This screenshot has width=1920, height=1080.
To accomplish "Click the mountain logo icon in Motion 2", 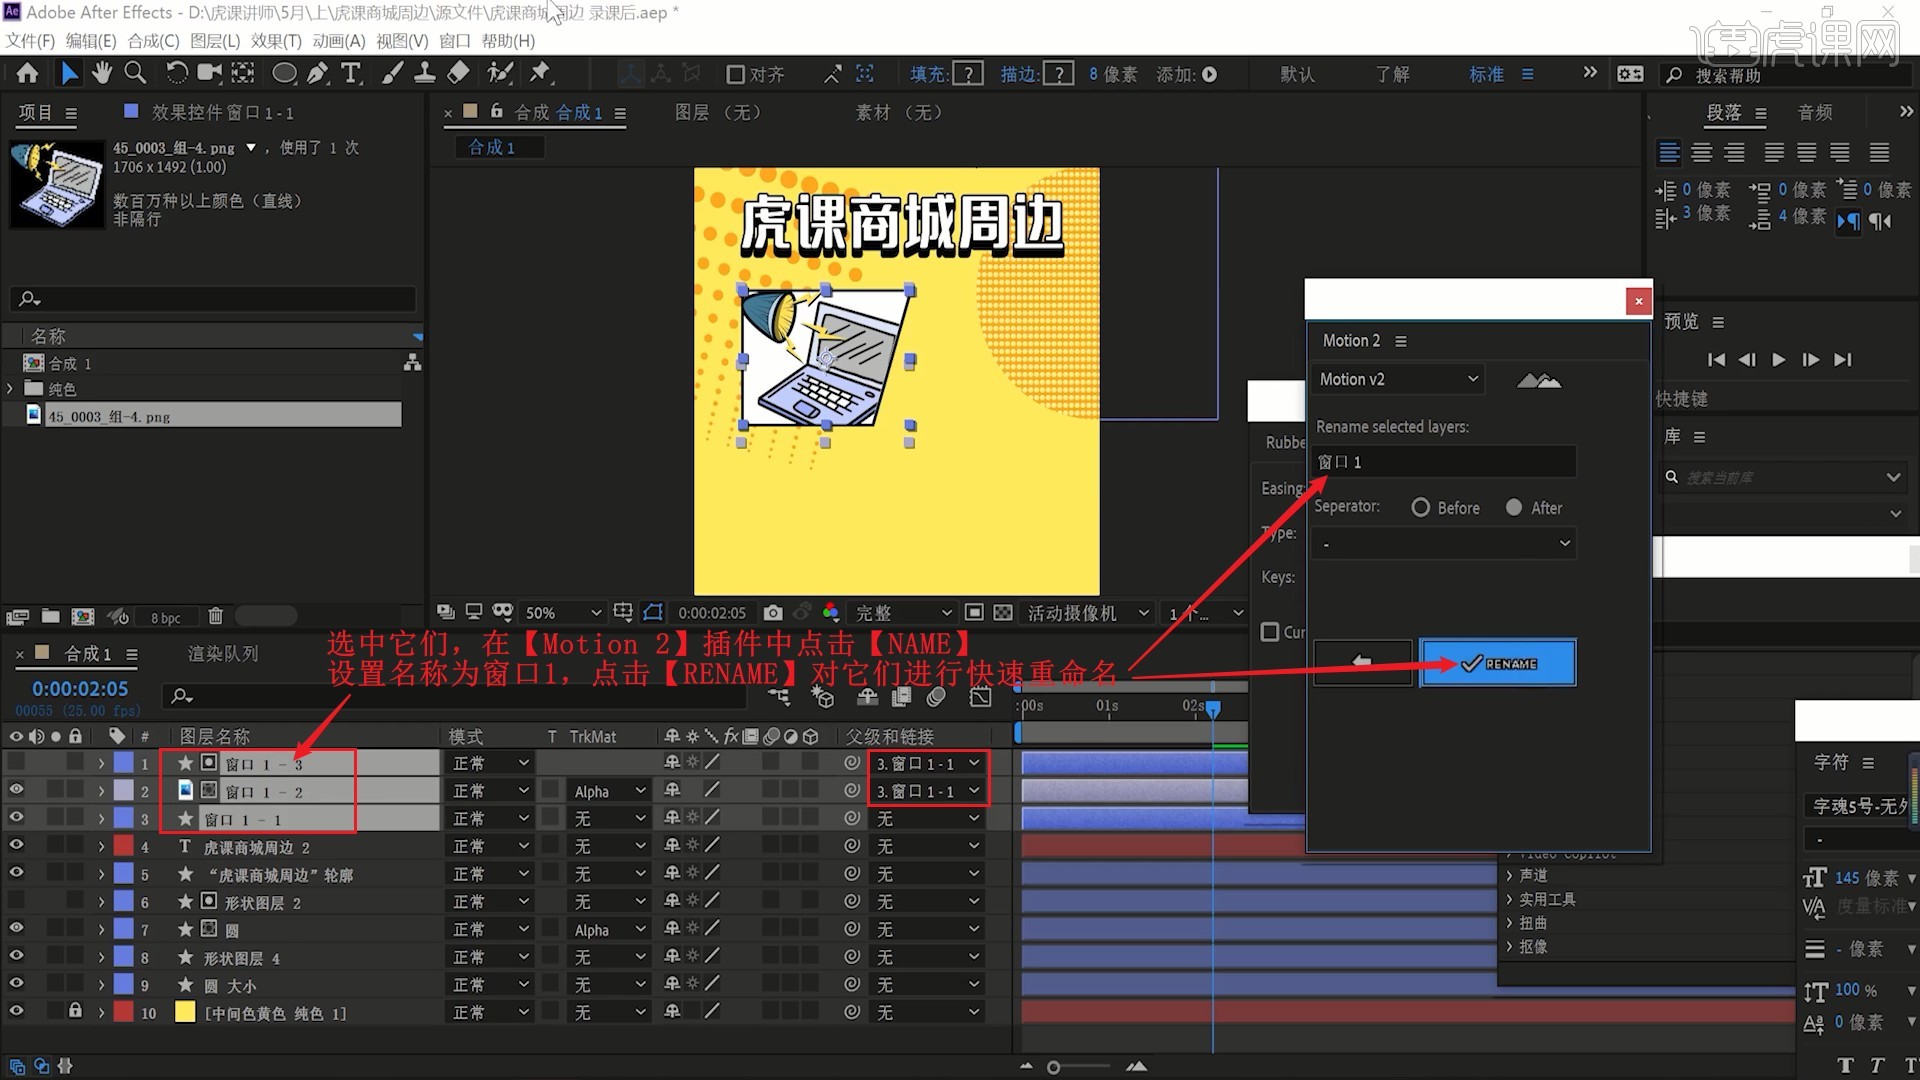I will click(x=1539, y=380).
